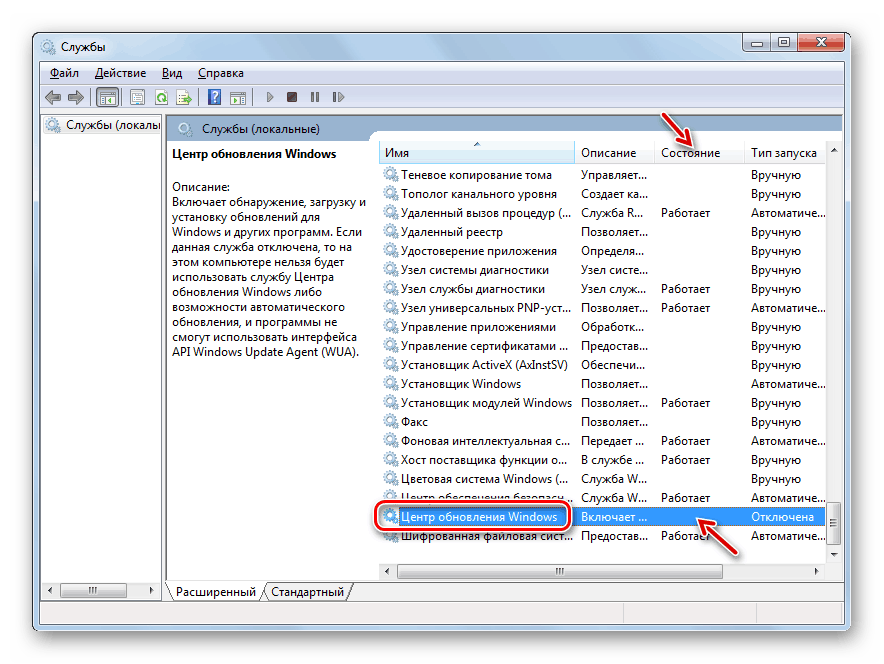Sort by the Описание column header
Image resolution: width=884 pixels, height=664 pixels.
615,153
